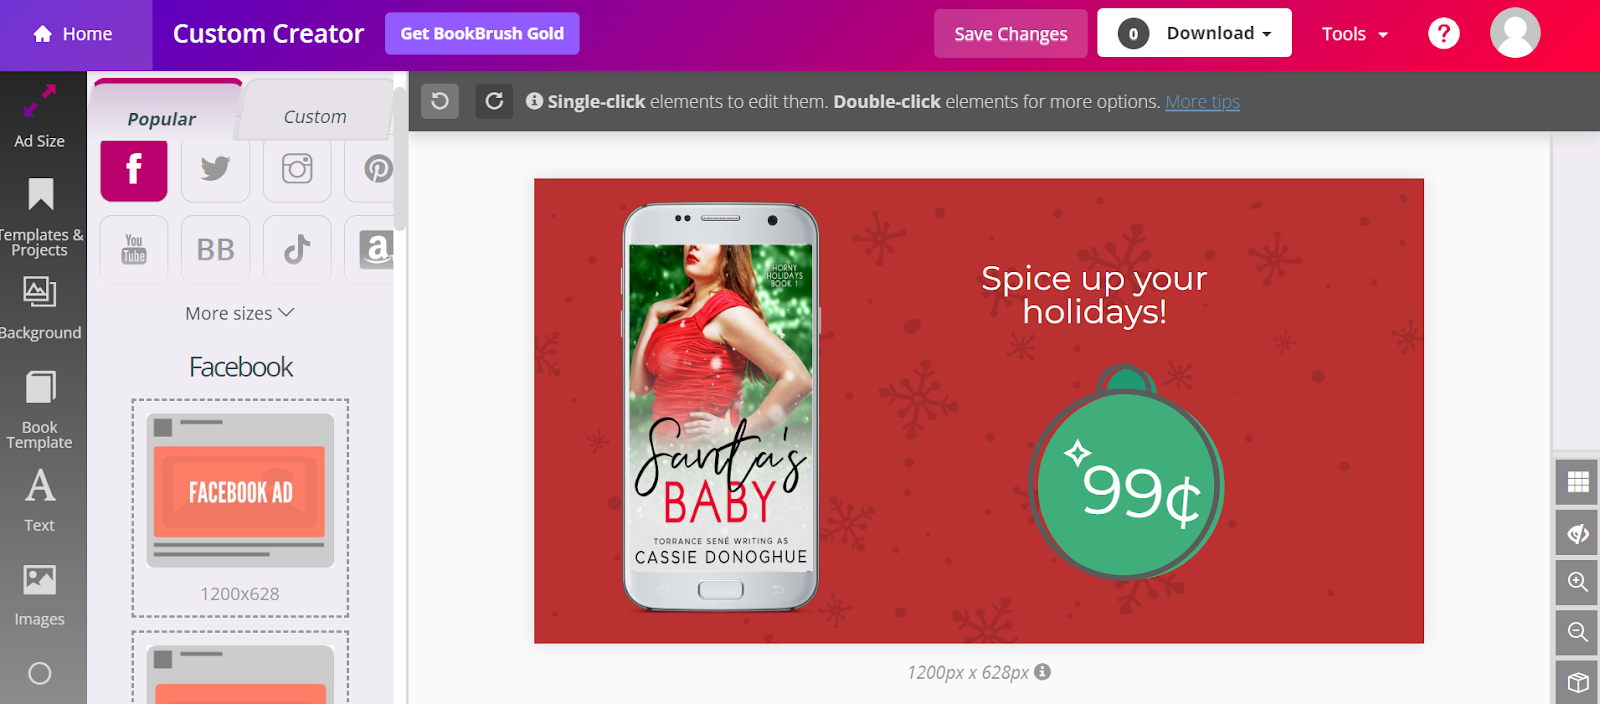Expand the More sizes list

pos(240,313)
